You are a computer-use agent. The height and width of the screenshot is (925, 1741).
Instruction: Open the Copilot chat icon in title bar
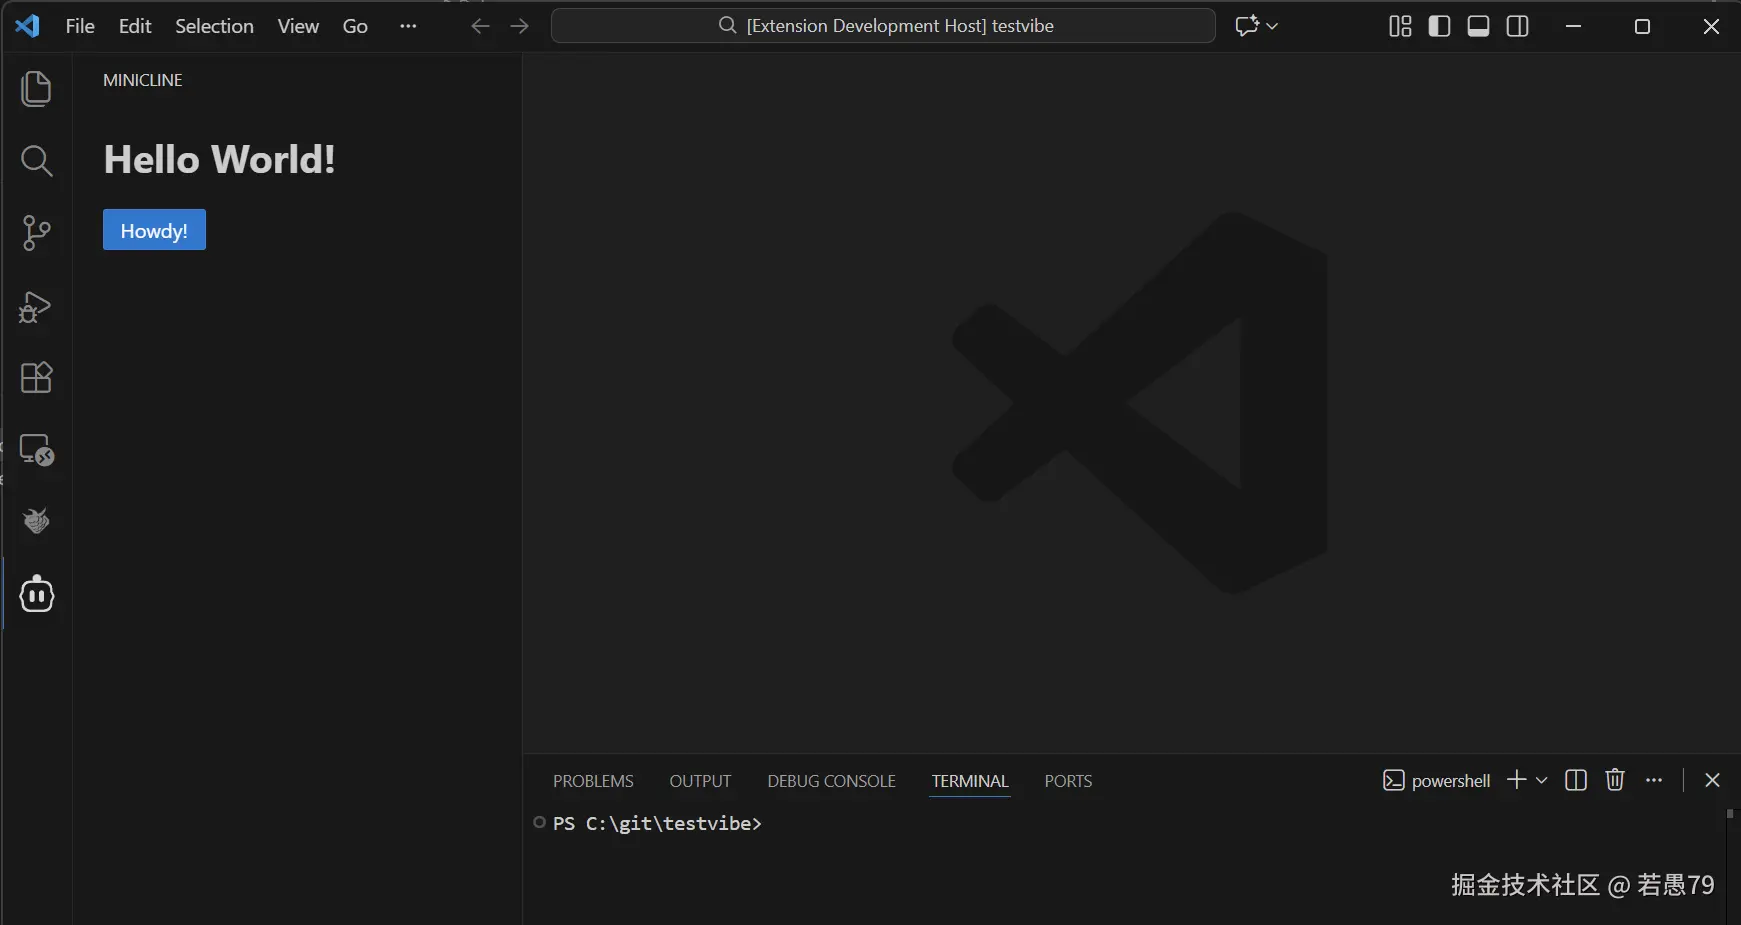coord(1247,26)
